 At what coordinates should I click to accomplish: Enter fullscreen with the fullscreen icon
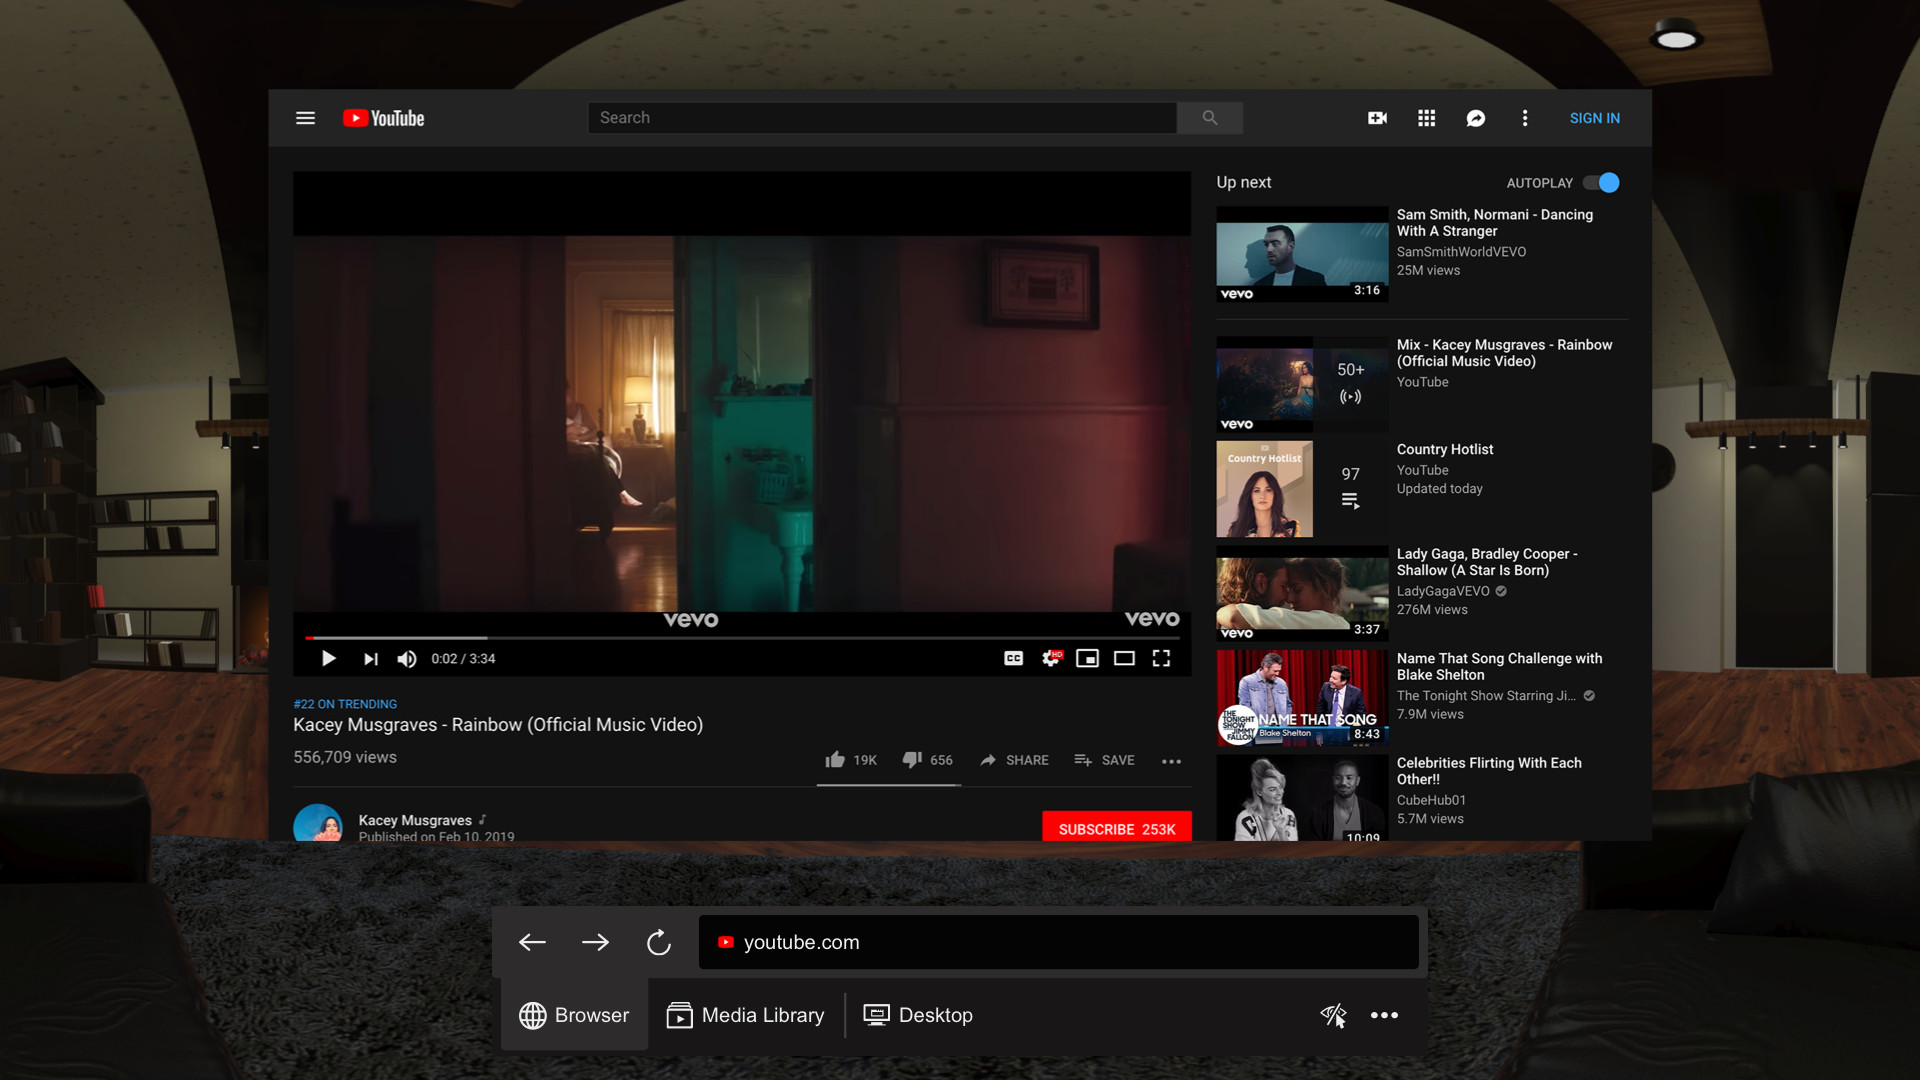pos(1161,658)
